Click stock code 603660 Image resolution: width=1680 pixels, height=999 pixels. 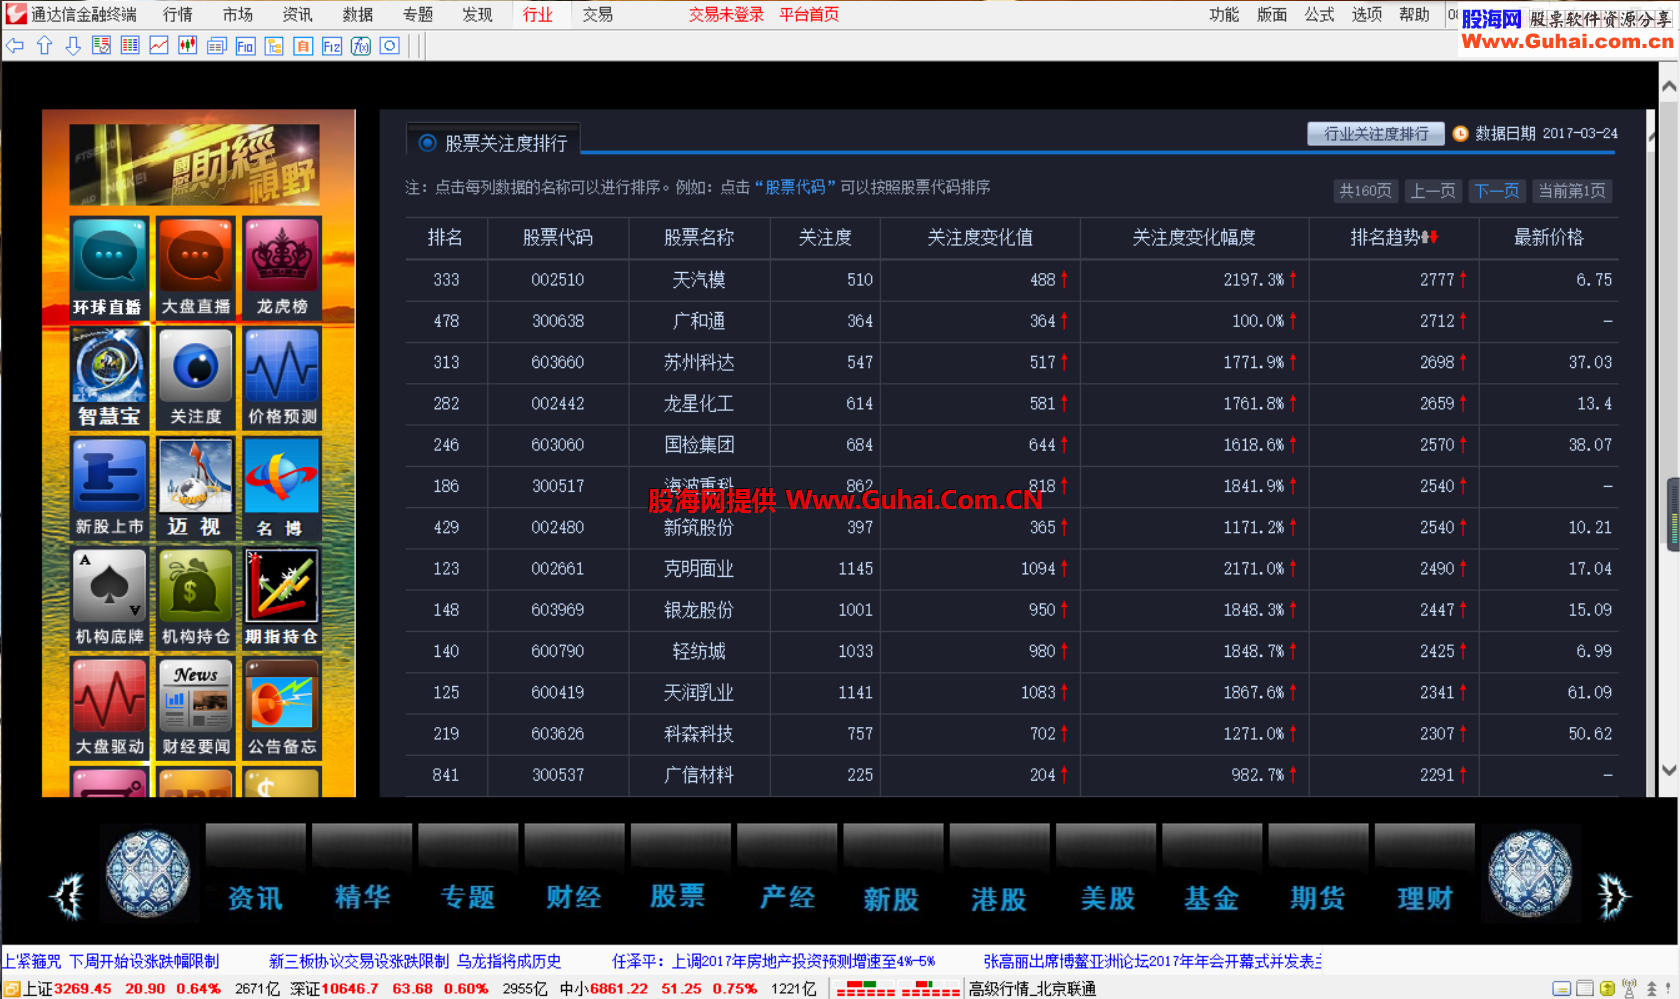click(557, 362)
